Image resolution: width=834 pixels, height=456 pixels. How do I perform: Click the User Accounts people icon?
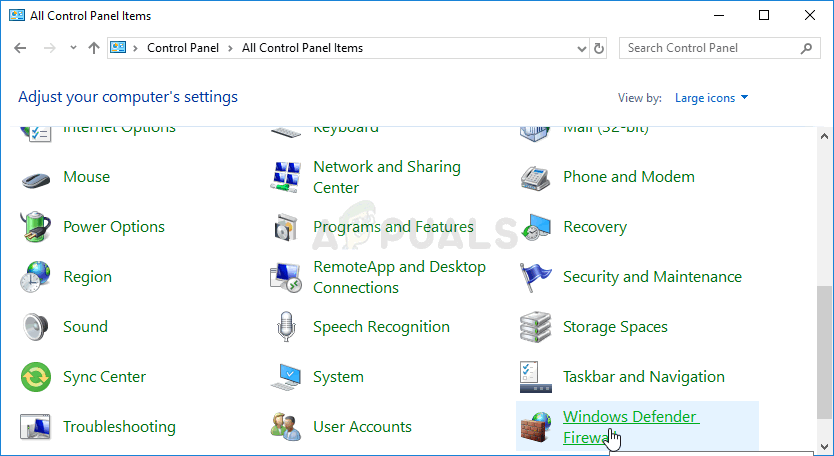click(286, 427)
